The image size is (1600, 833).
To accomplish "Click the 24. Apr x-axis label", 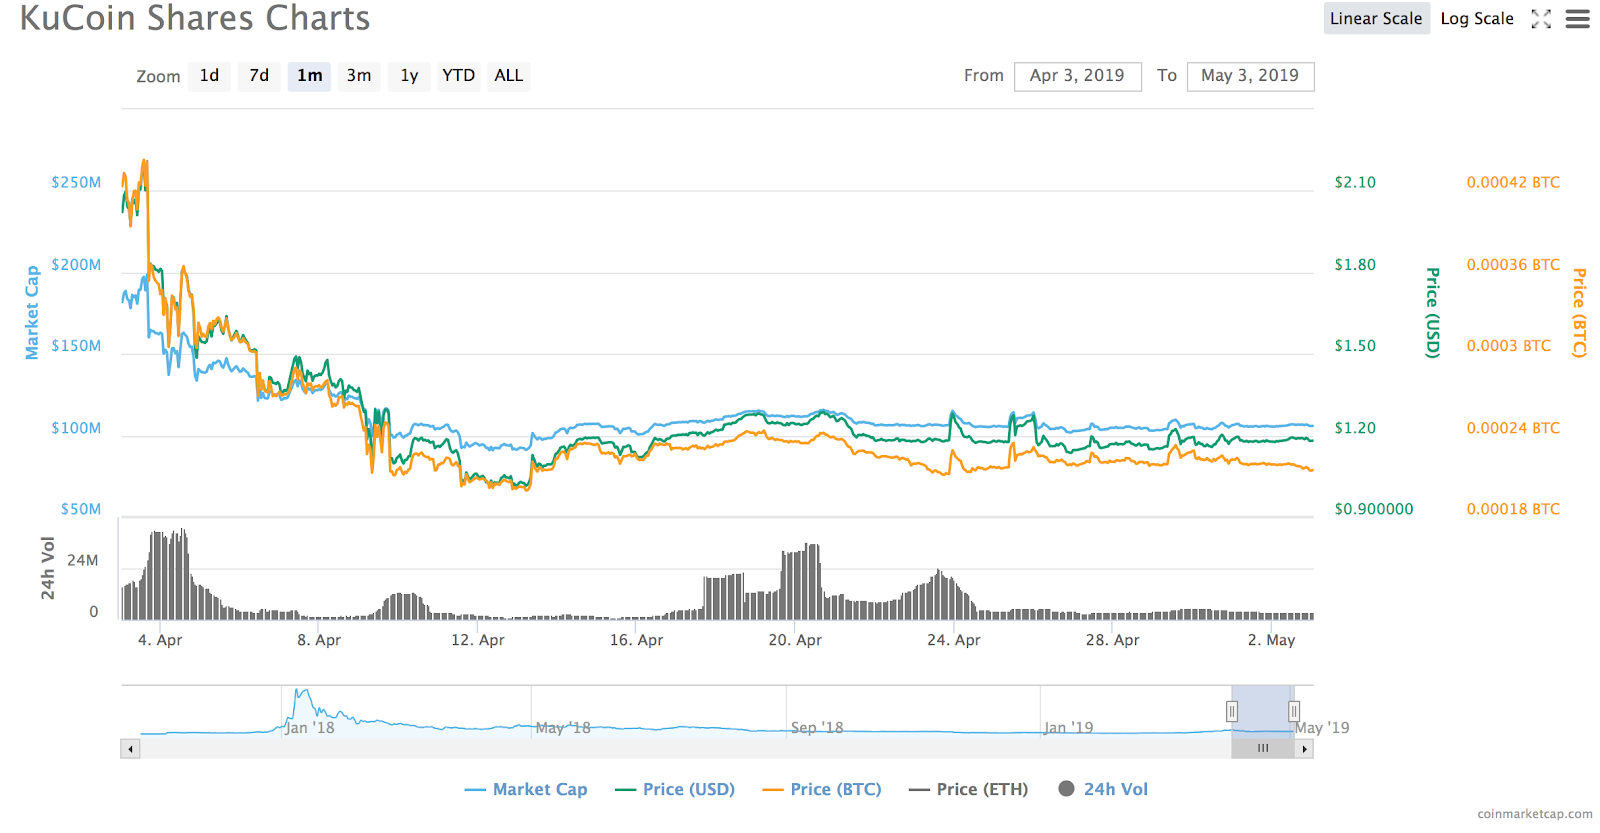I will [954, 640].
